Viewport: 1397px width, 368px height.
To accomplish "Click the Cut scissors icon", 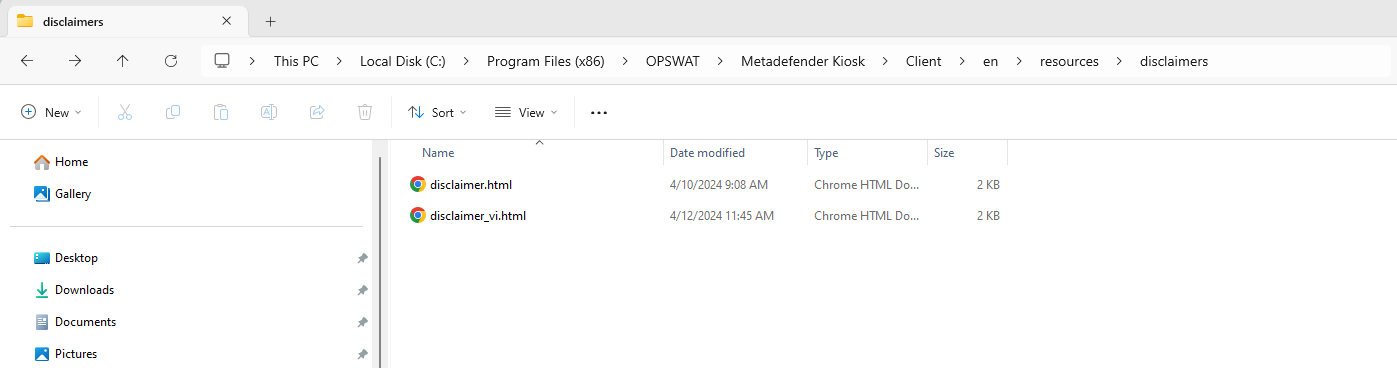I will 125,113.
